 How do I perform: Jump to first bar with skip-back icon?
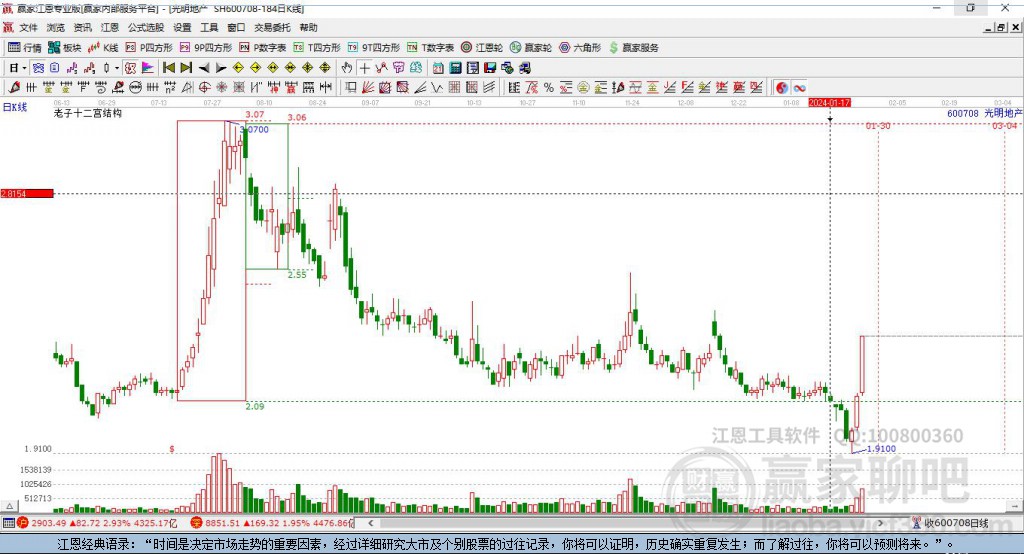point(168,68)
